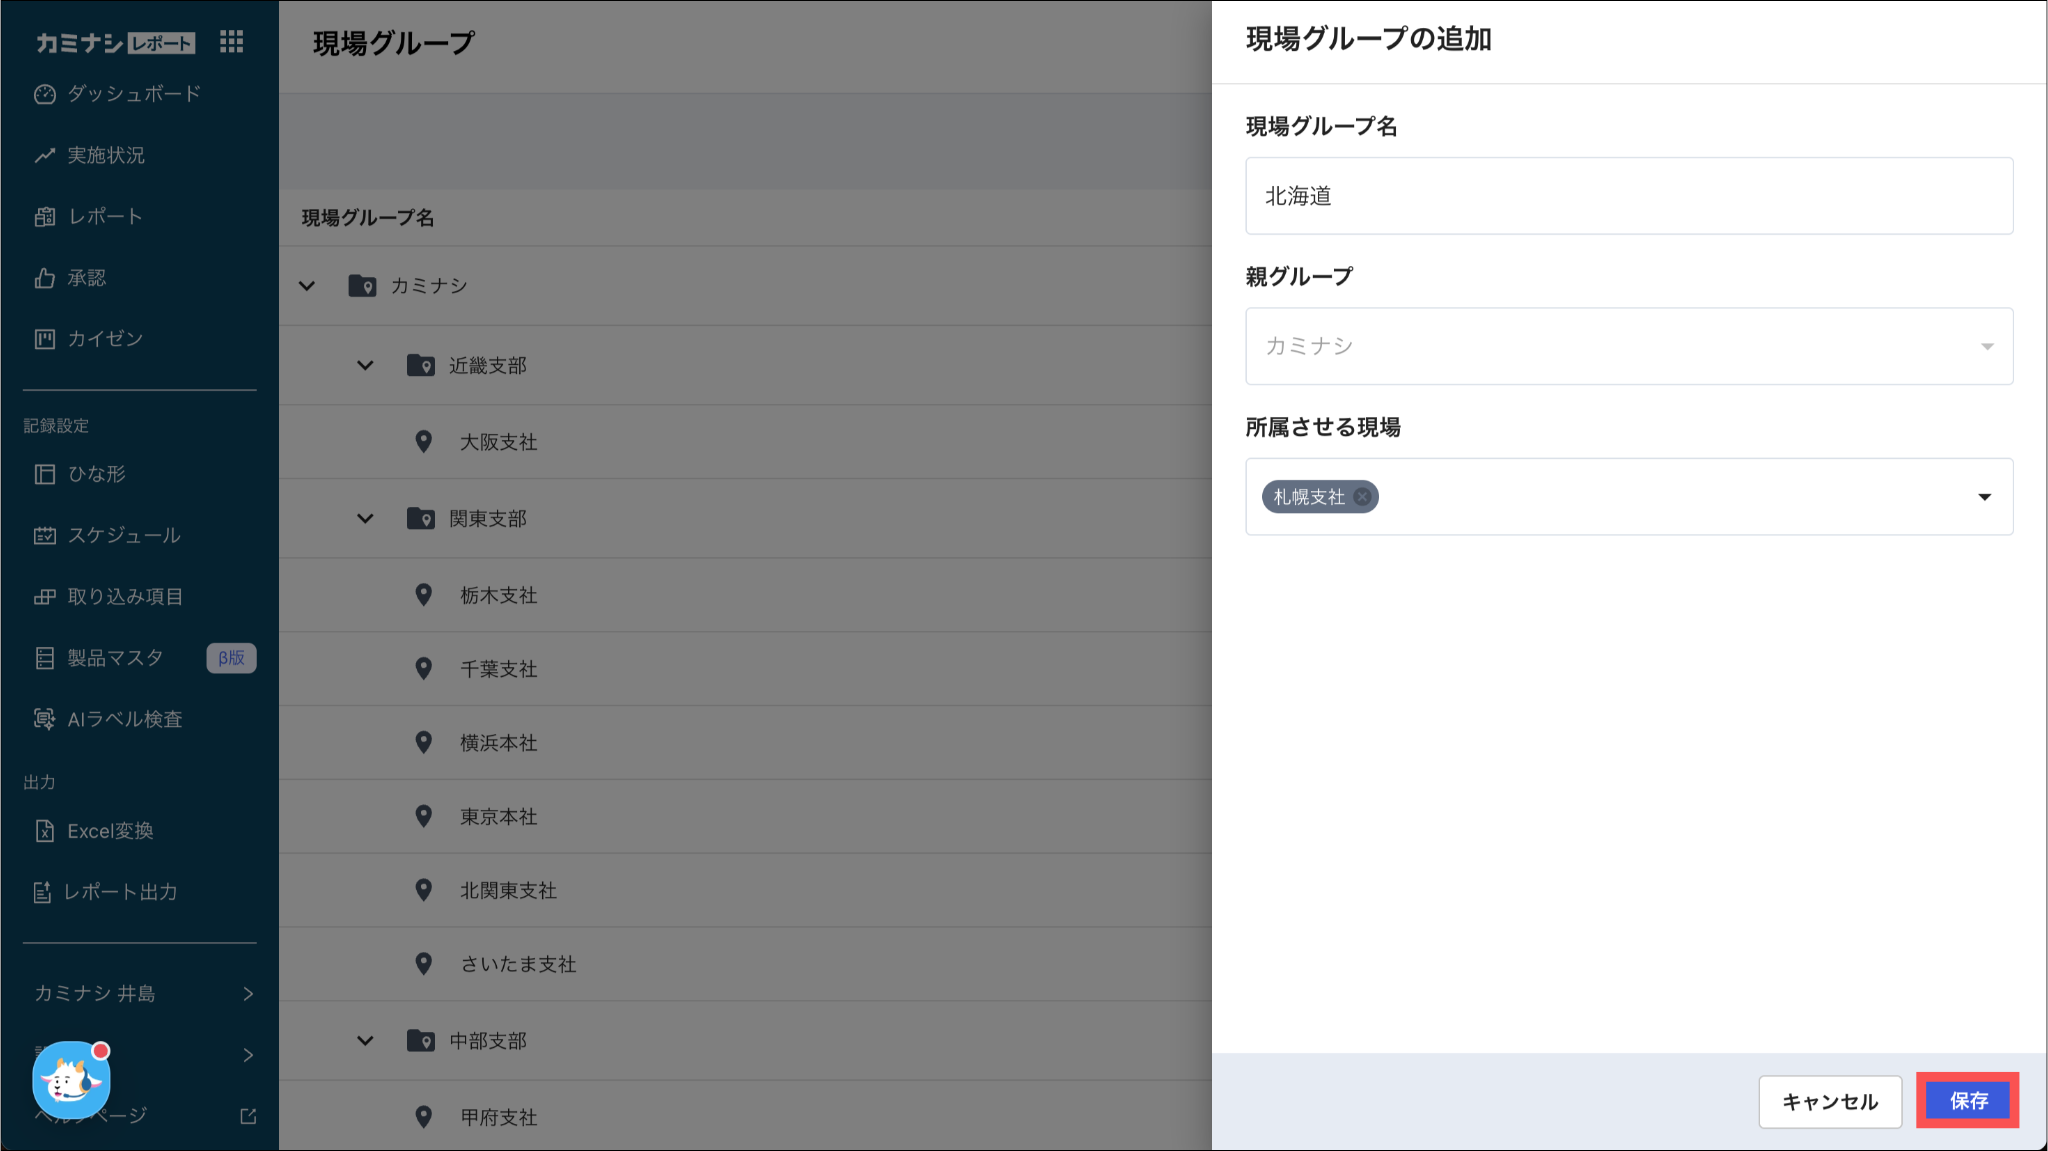Collapse the 関東支部 group chevron
This screenshot has height=1151, width=2048.
(x=365, y=519)
